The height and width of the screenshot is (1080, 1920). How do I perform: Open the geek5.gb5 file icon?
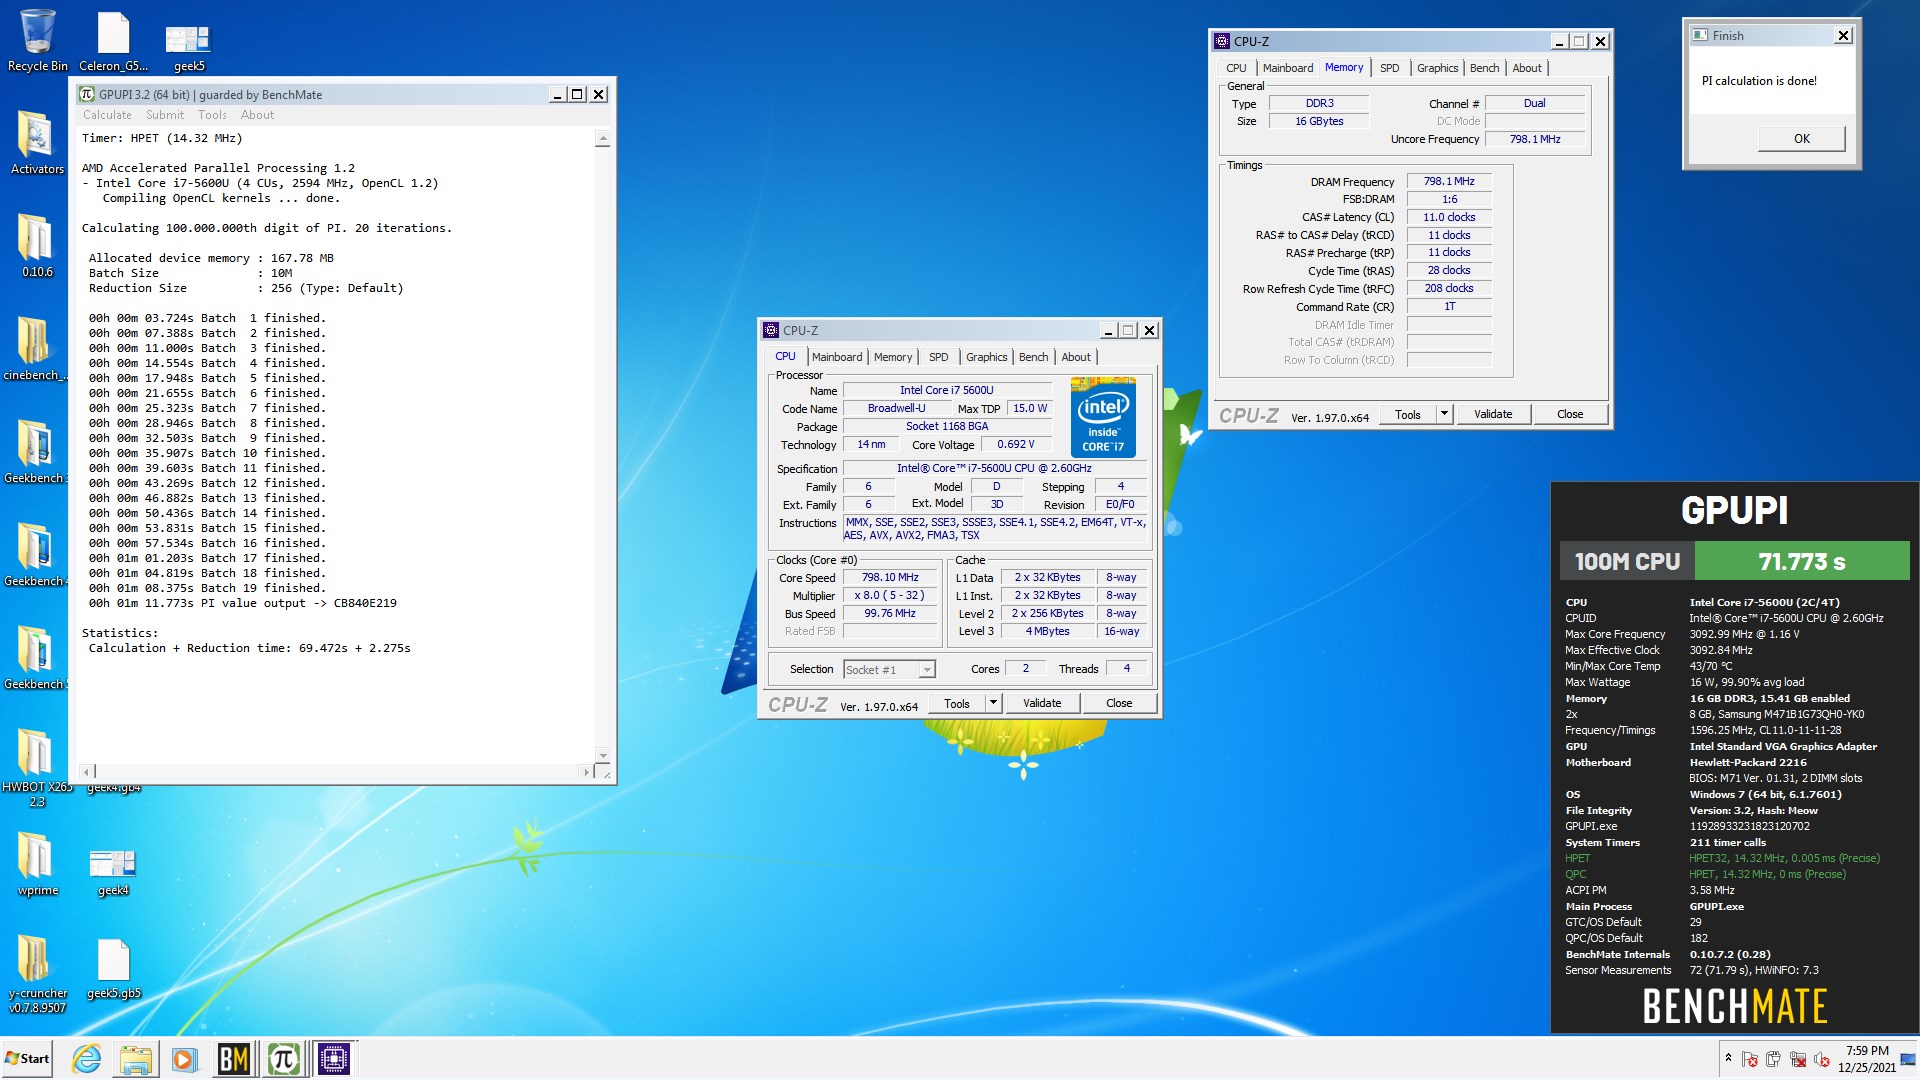pos(113,968)
